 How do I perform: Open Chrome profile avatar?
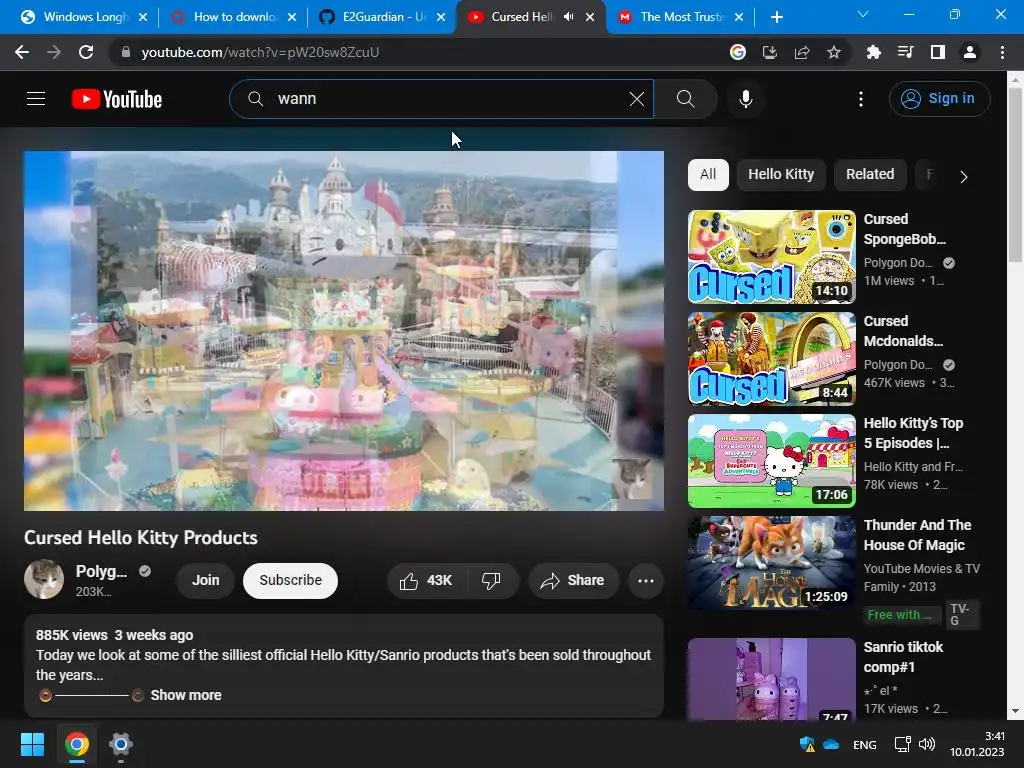click(x=970, y=52)
